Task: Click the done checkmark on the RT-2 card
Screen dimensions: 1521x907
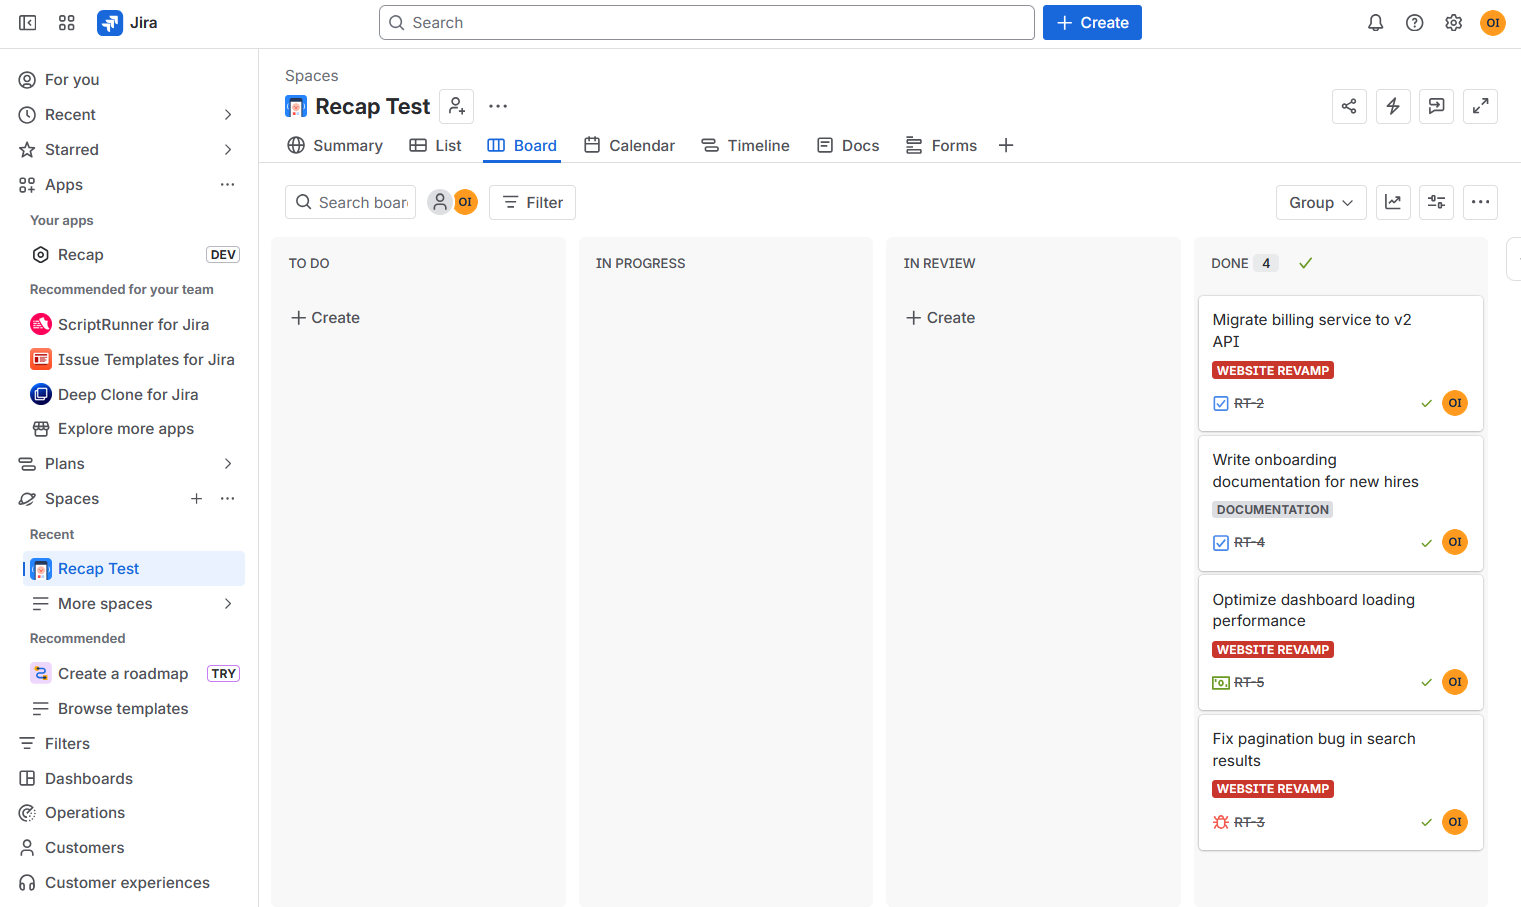Action: (x=1427, y=403)
